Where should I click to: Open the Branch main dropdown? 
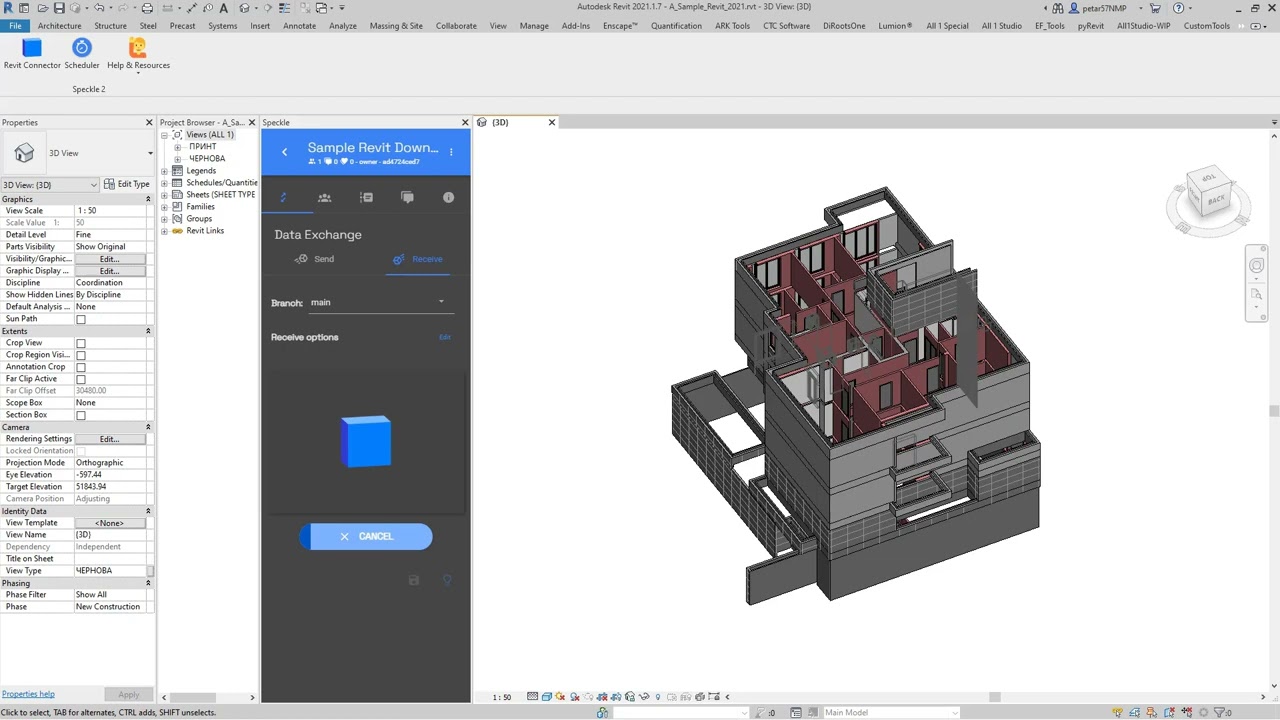pyautogui.click(x=378, y=303)
